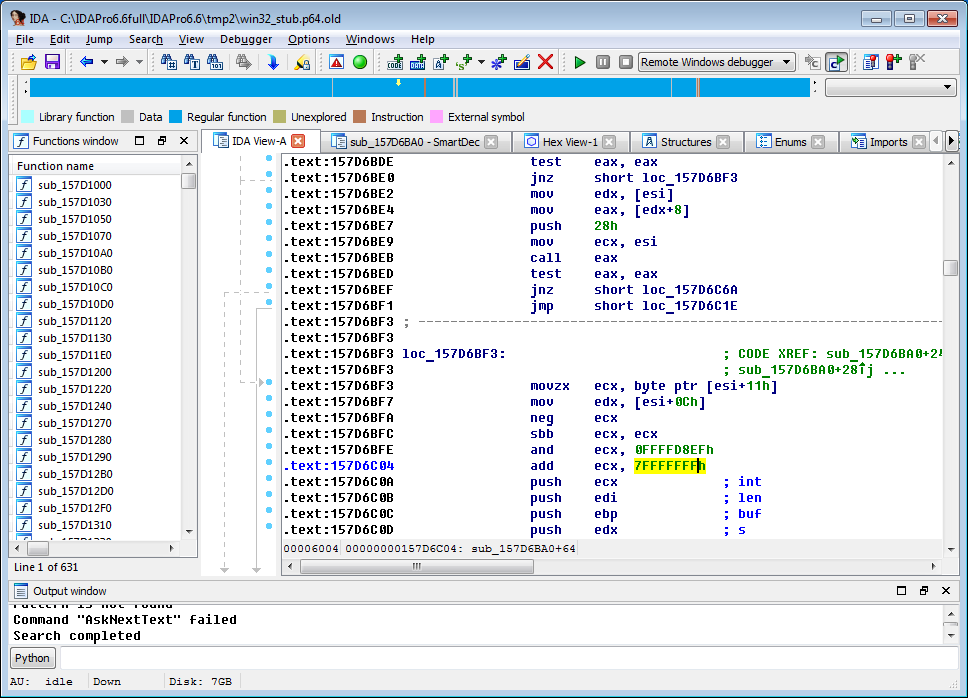
Task: Click the Python button in output bar
Action: [32, 658]
